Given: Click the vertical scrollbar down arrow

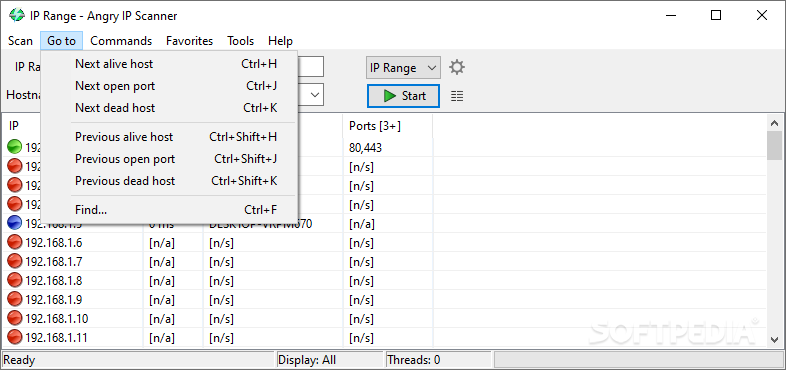Looking at the screenshot, I should coord(774,339).
